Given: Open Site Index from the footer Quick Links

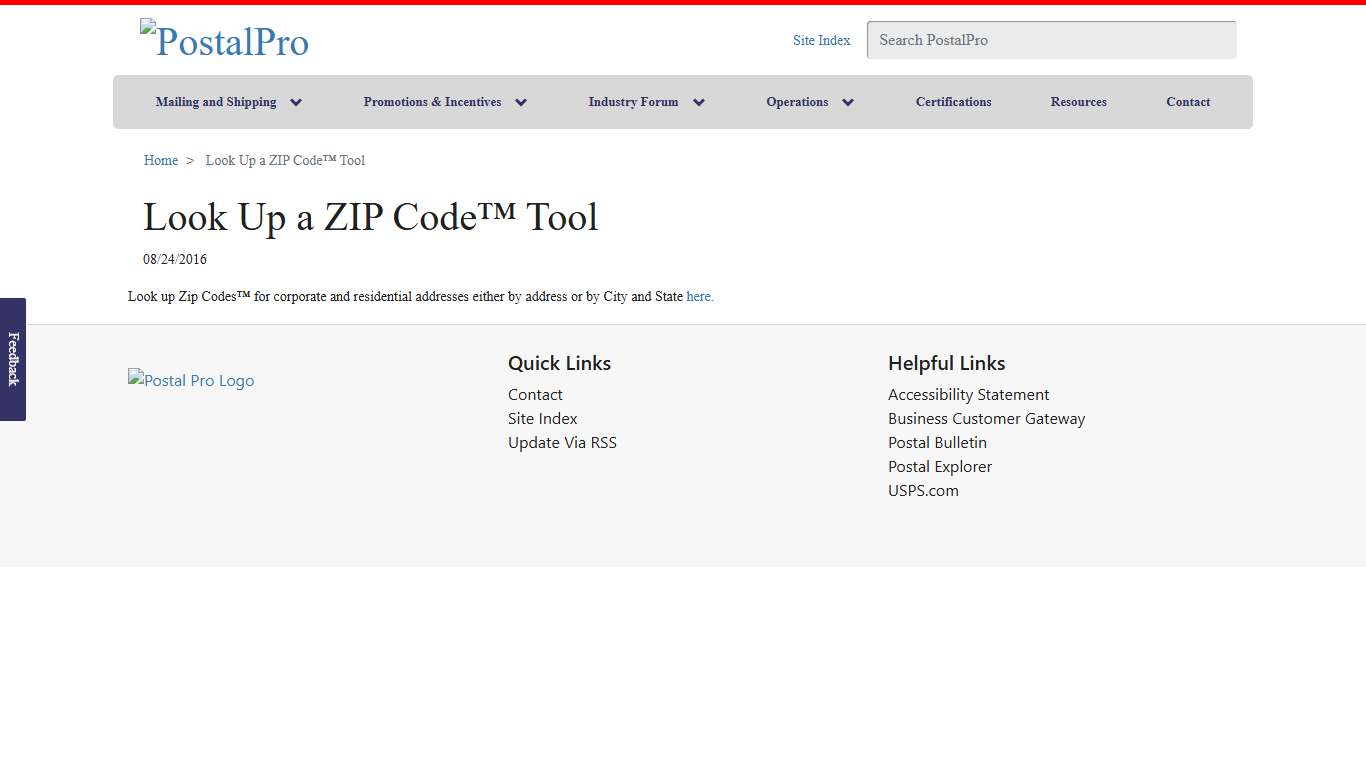Looking at the screenshot, I should pyautogui.click(x=542, y=418).
